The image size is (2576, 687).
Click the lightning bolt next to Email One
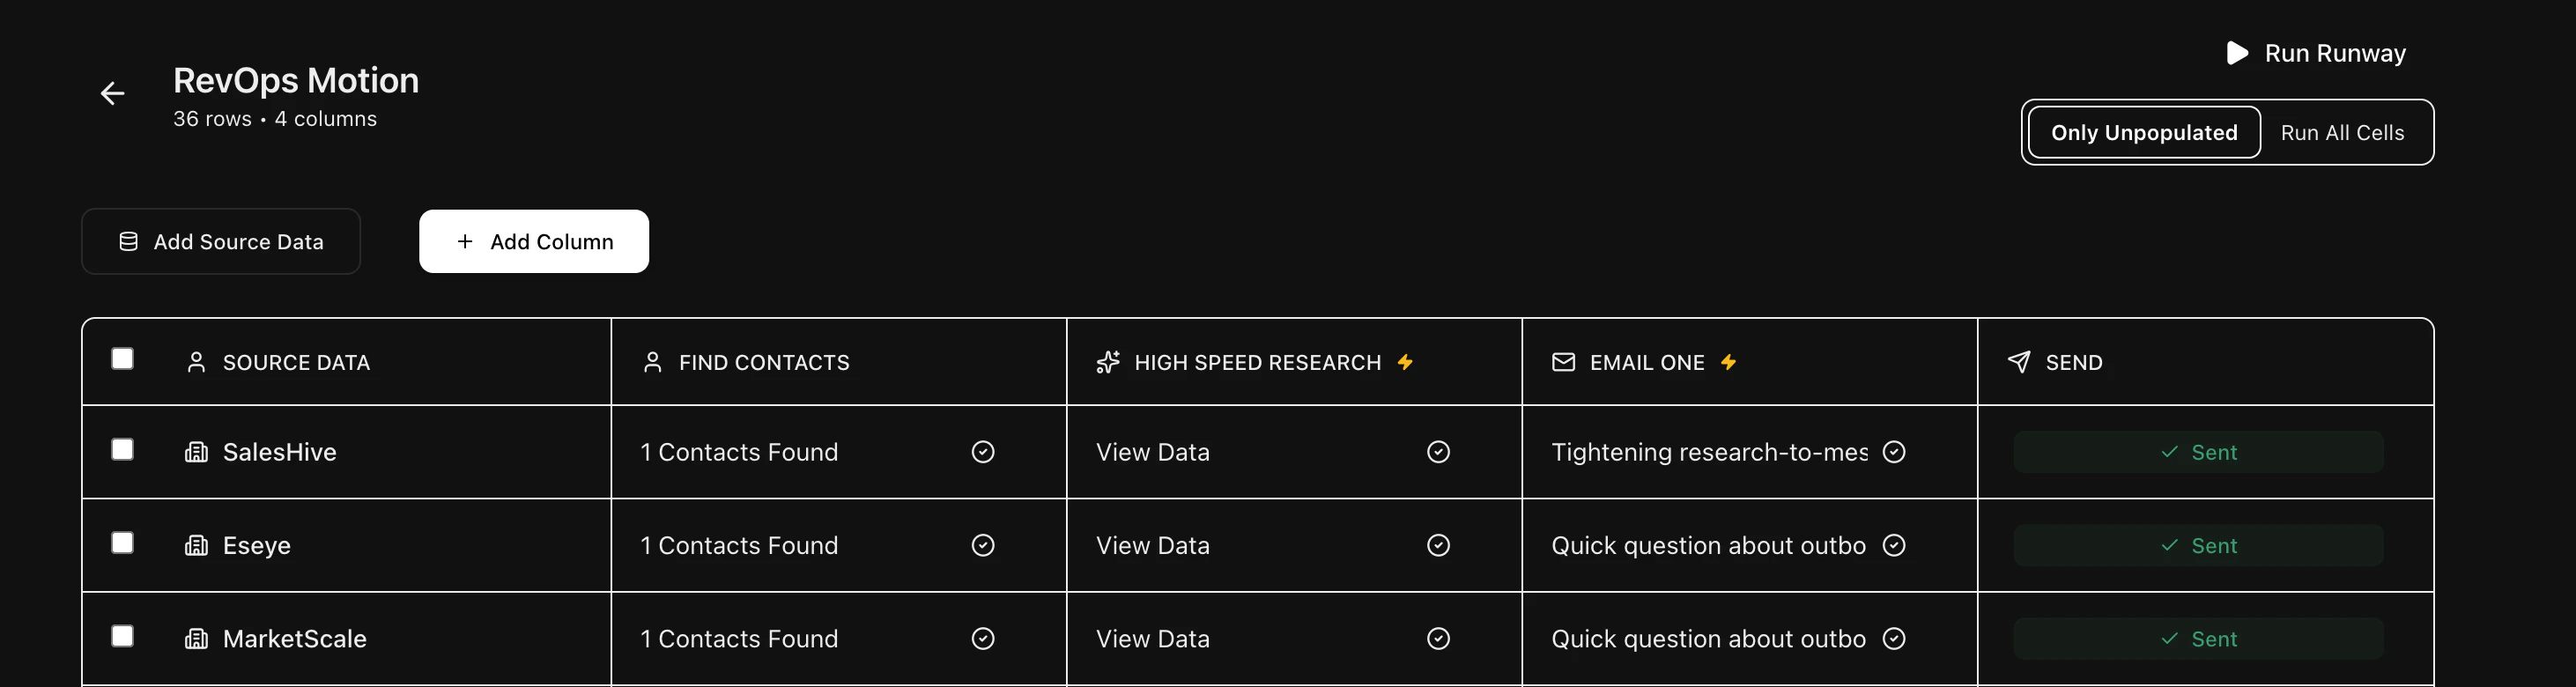point(1728,362)
